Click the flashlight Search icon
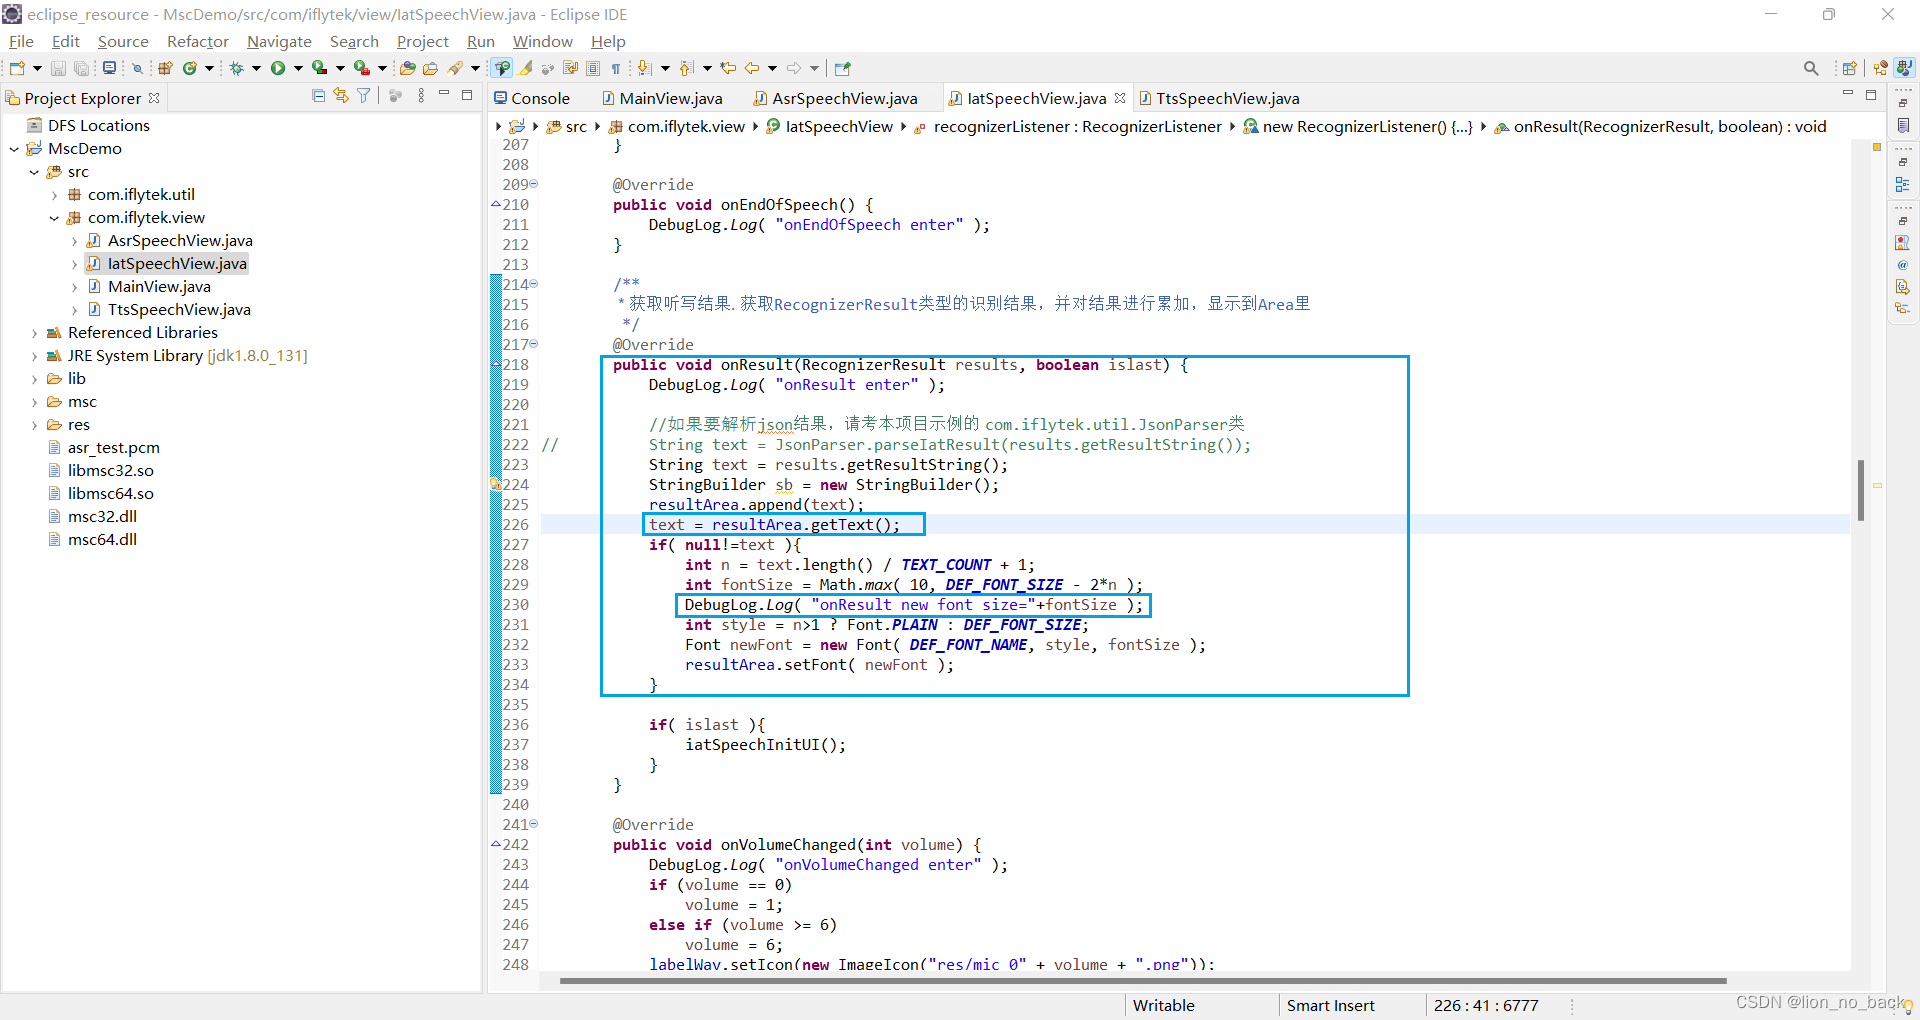 pos(455,68)
